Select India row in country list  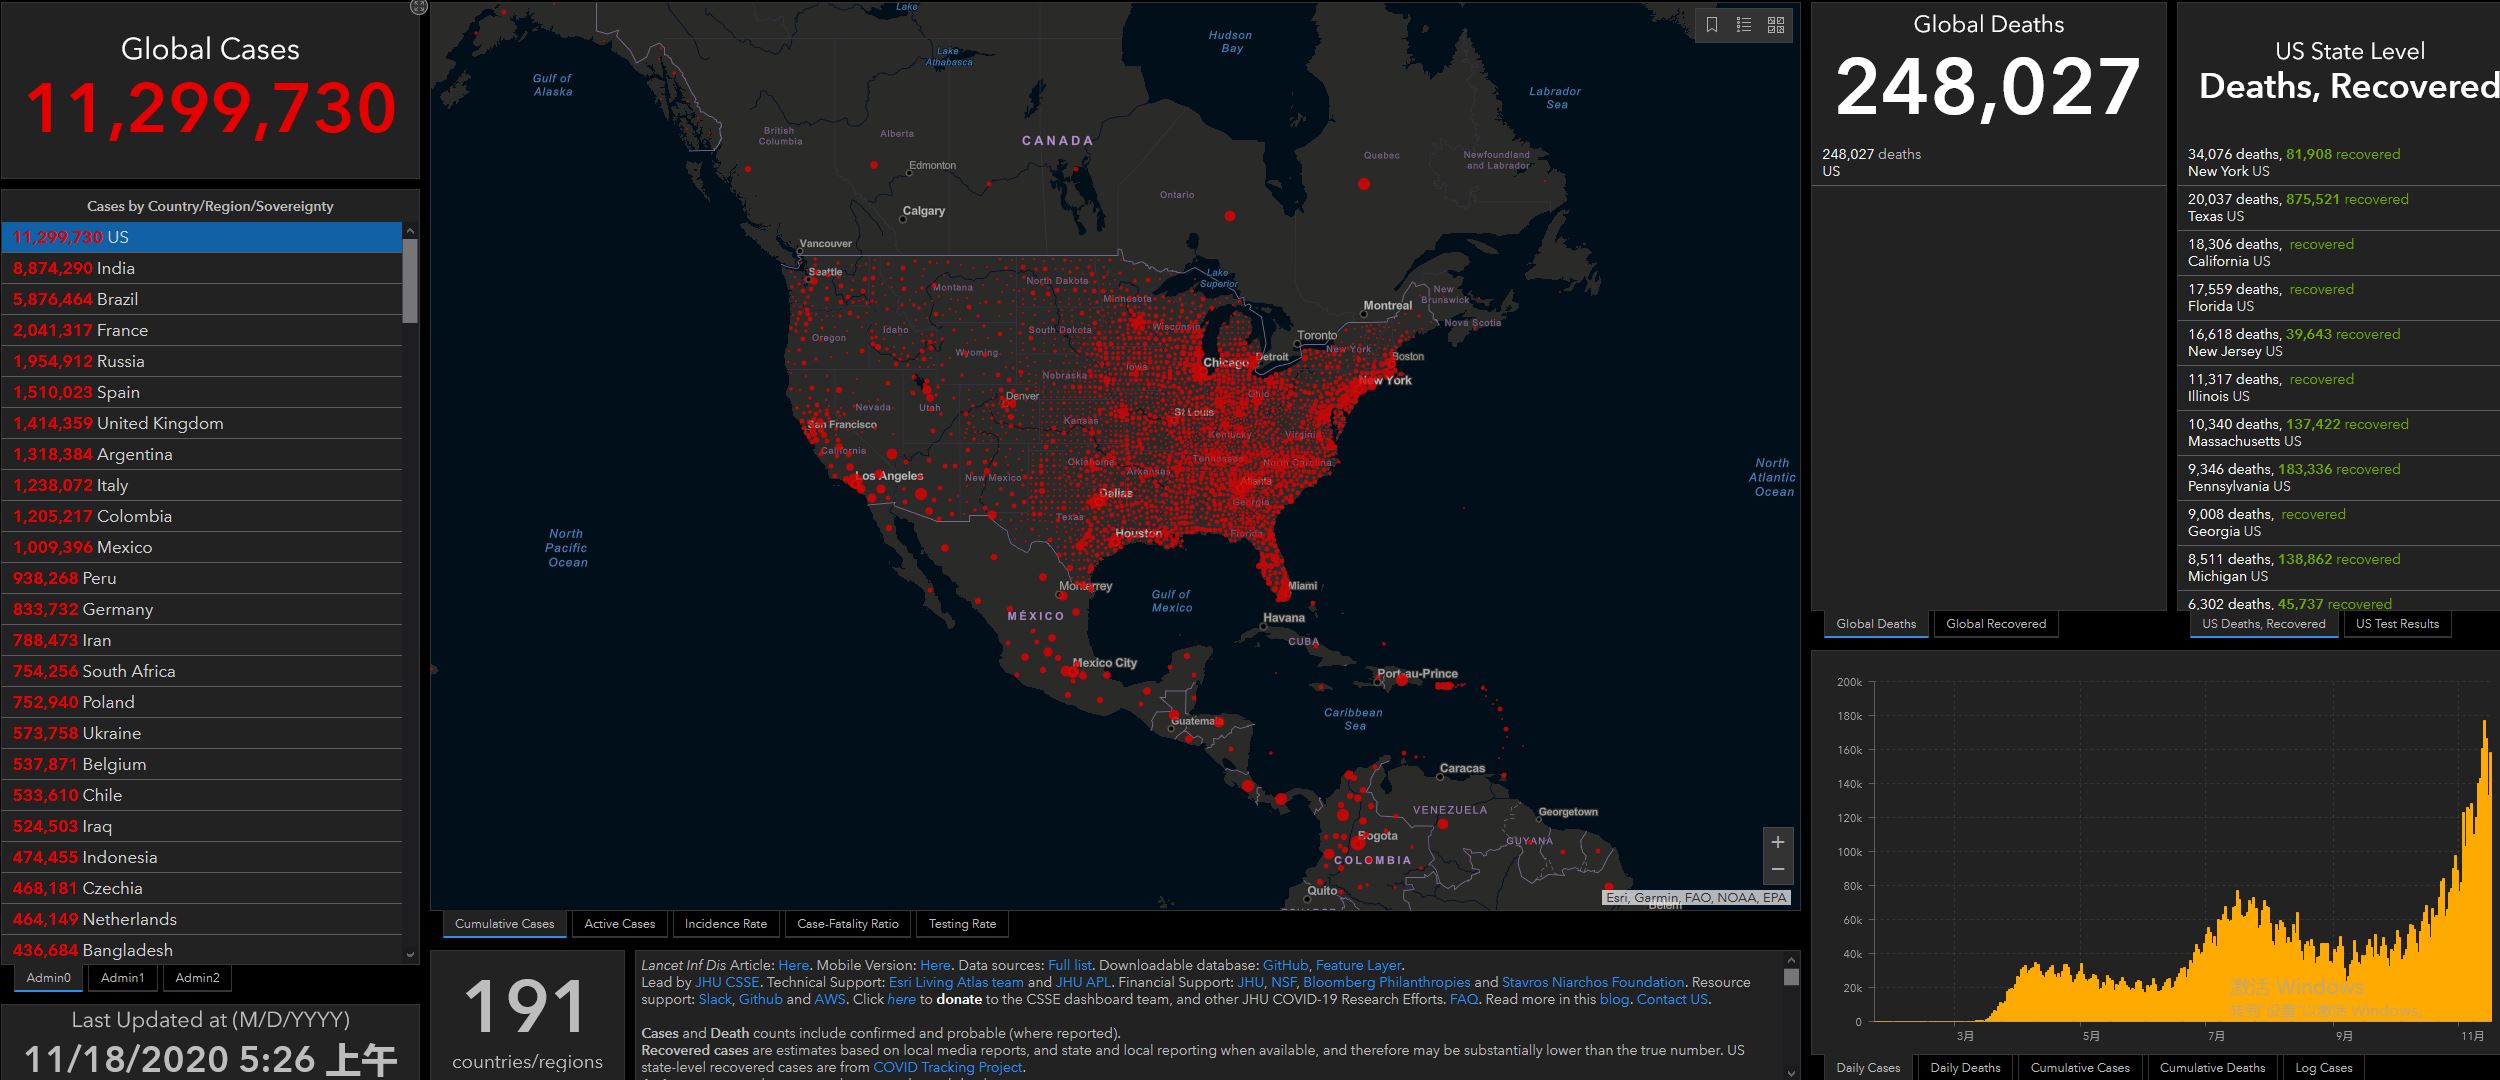pos(200,268)
